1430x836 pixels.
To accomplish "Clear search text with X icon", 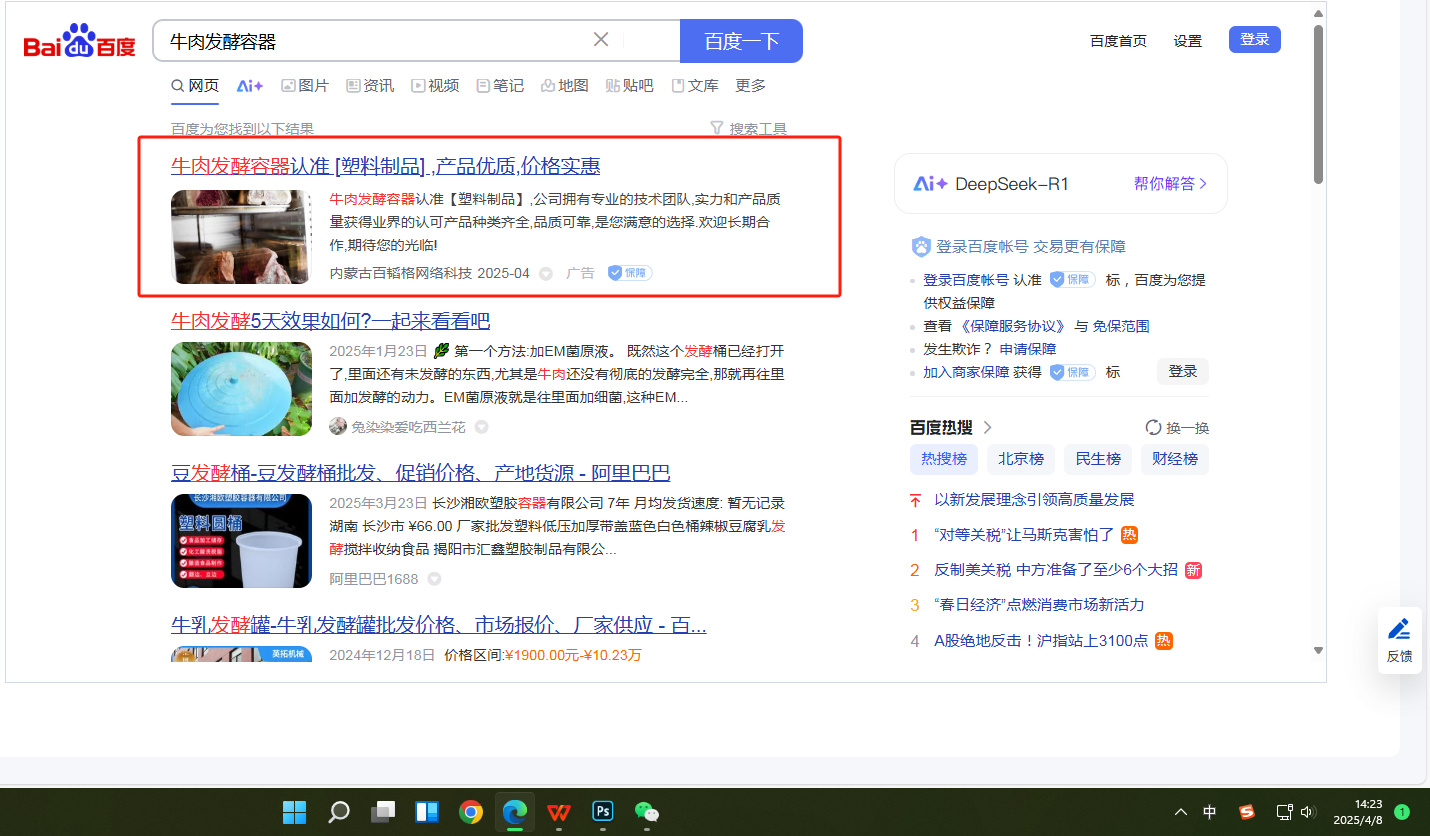I will point(601,40).
